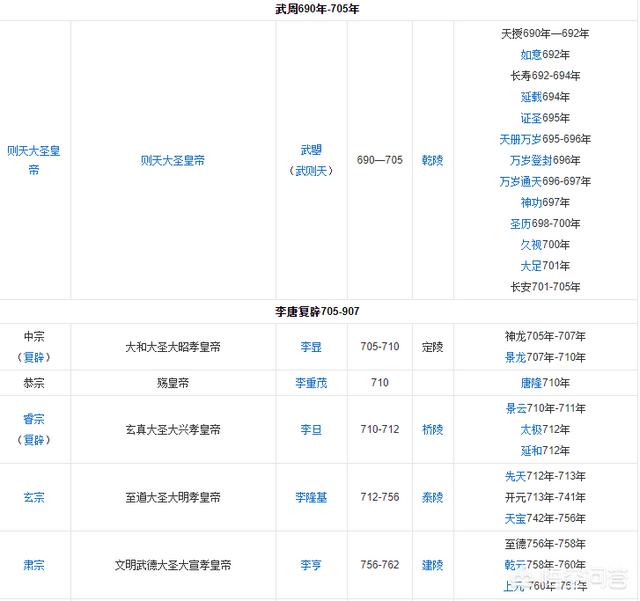Select the 710-712 reign years cell
The height and width of the screenshot is (601, 640).
click(380, 430)
